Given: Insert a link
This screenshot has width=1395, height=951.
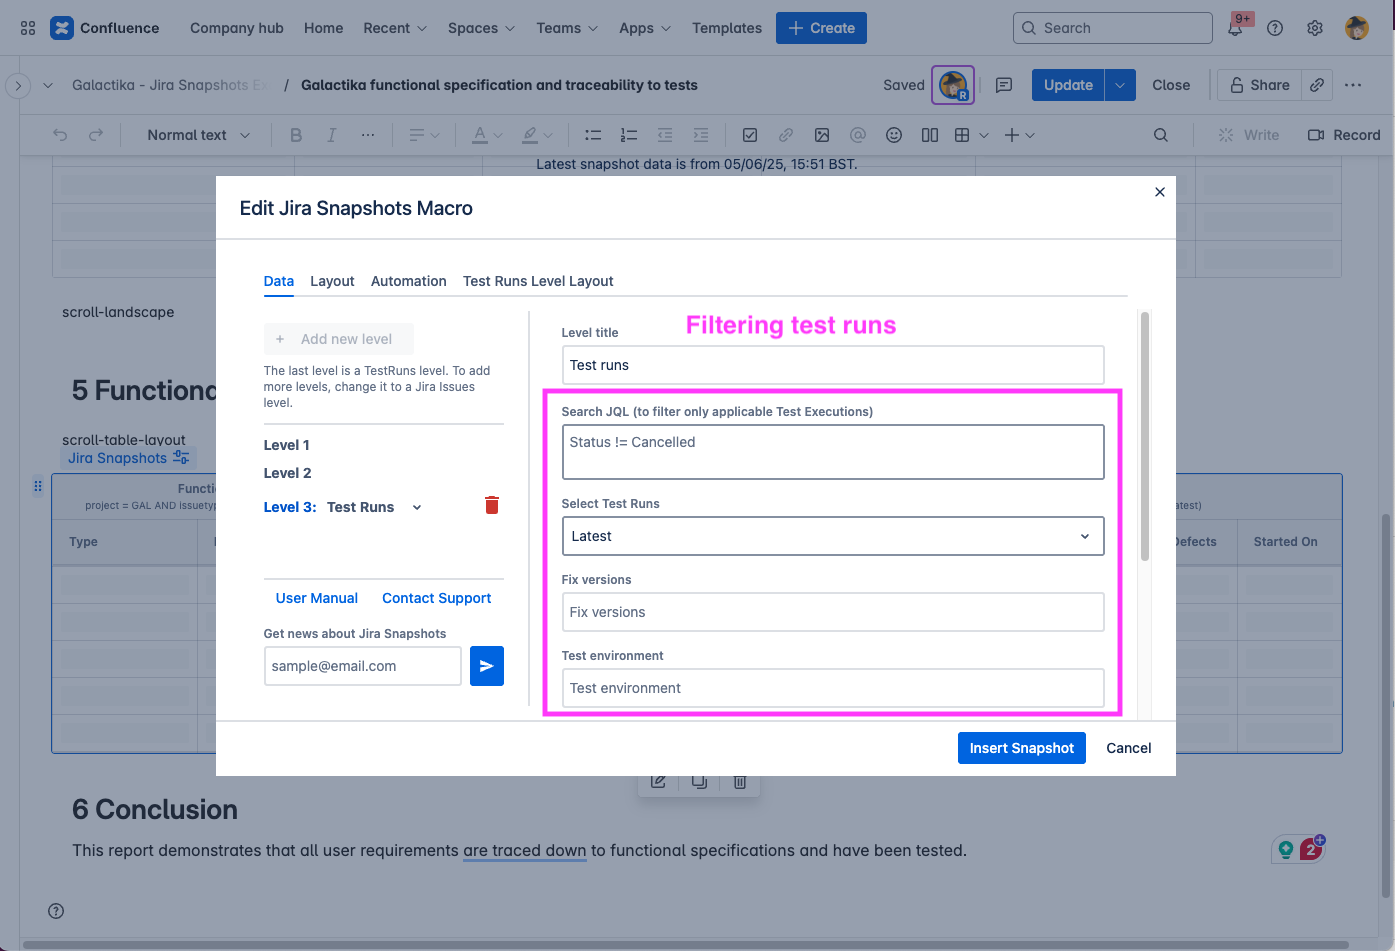Looking at the screenshot, I should tap(786, 135).
